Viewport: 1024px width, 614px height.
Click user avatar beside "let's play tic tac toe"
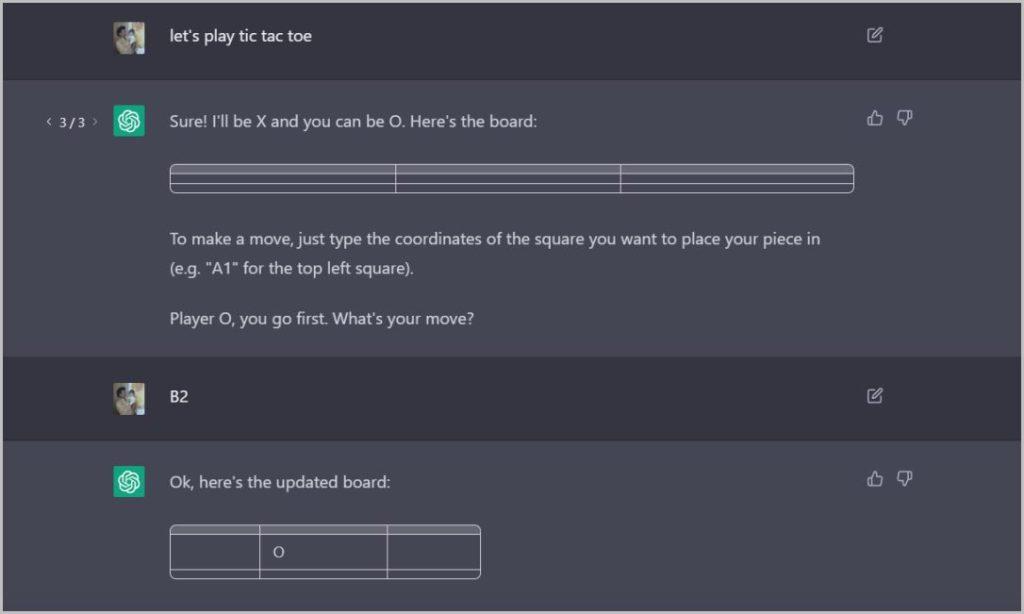tap(129, 38)
